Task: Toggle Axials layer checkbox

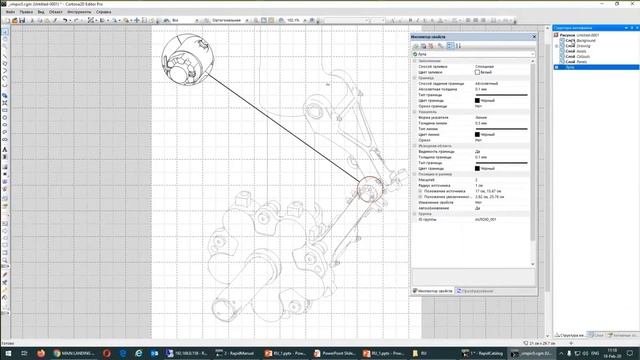Action: [x=562, y=51]
